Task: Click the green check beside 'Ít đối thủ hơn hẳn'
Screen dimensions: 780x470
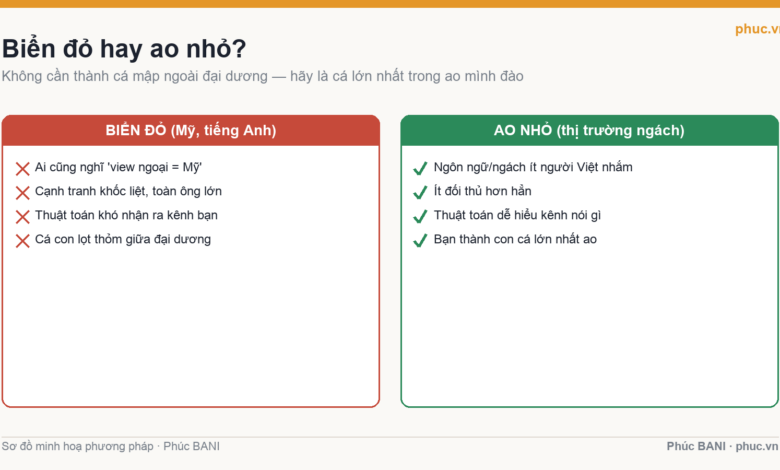Action: pyautogui.click(x=420, y=192)
